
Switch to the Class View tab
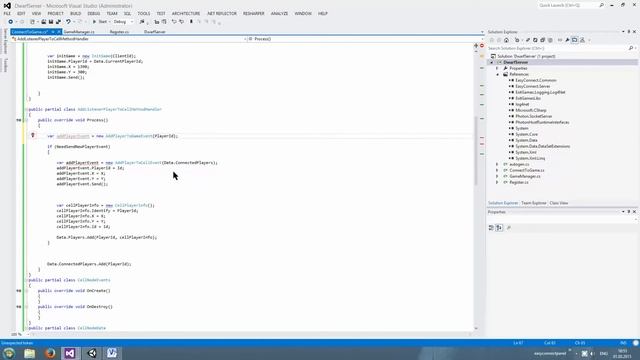[x=558, y=203]
